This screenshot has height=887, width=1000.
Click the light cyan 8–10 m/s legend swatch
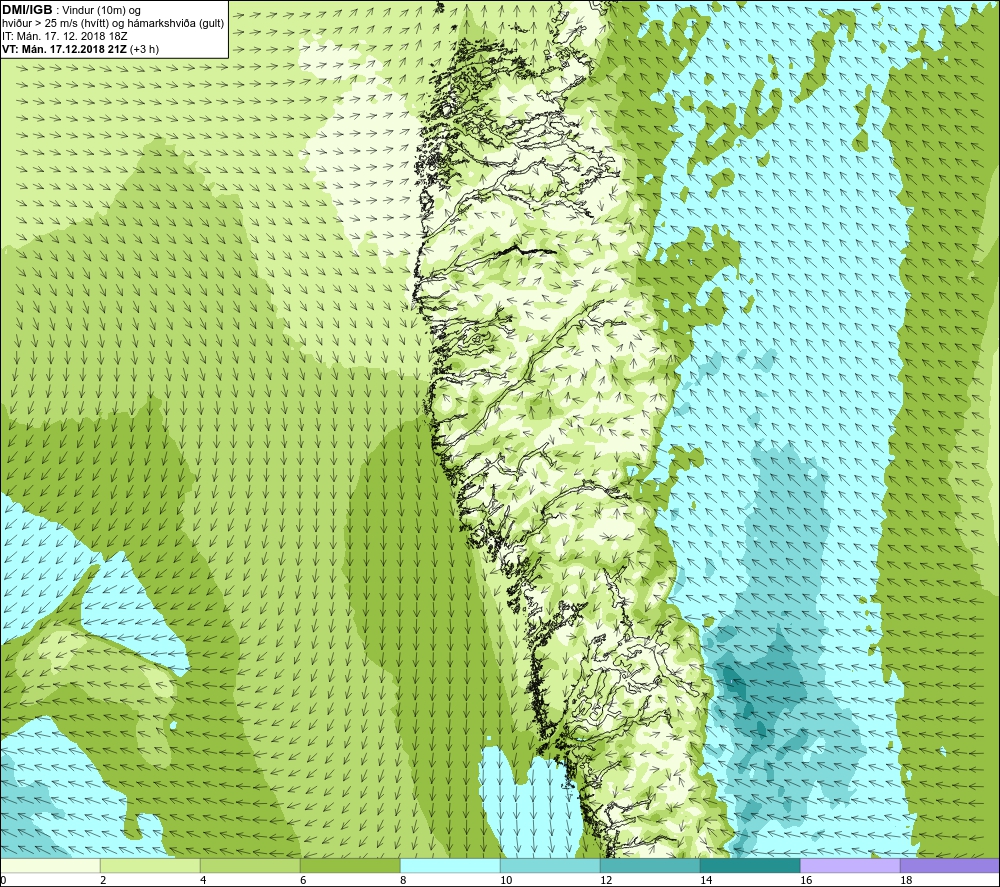450,866
